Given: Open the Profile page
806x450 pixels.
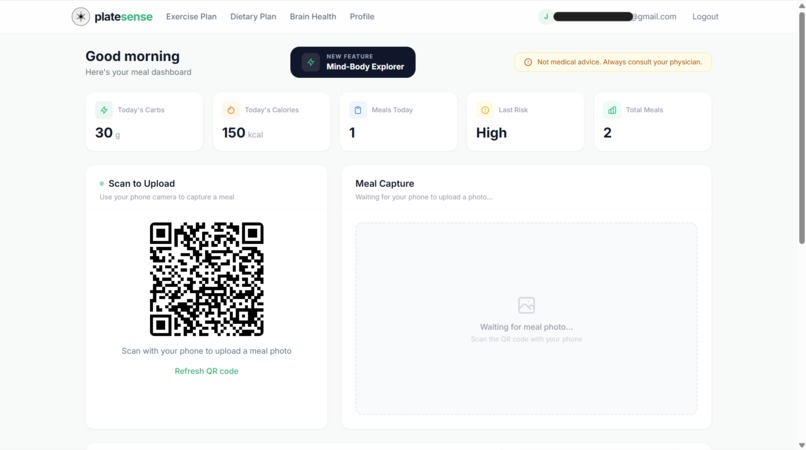Looking at the screenshot, I should coord(362,16).
